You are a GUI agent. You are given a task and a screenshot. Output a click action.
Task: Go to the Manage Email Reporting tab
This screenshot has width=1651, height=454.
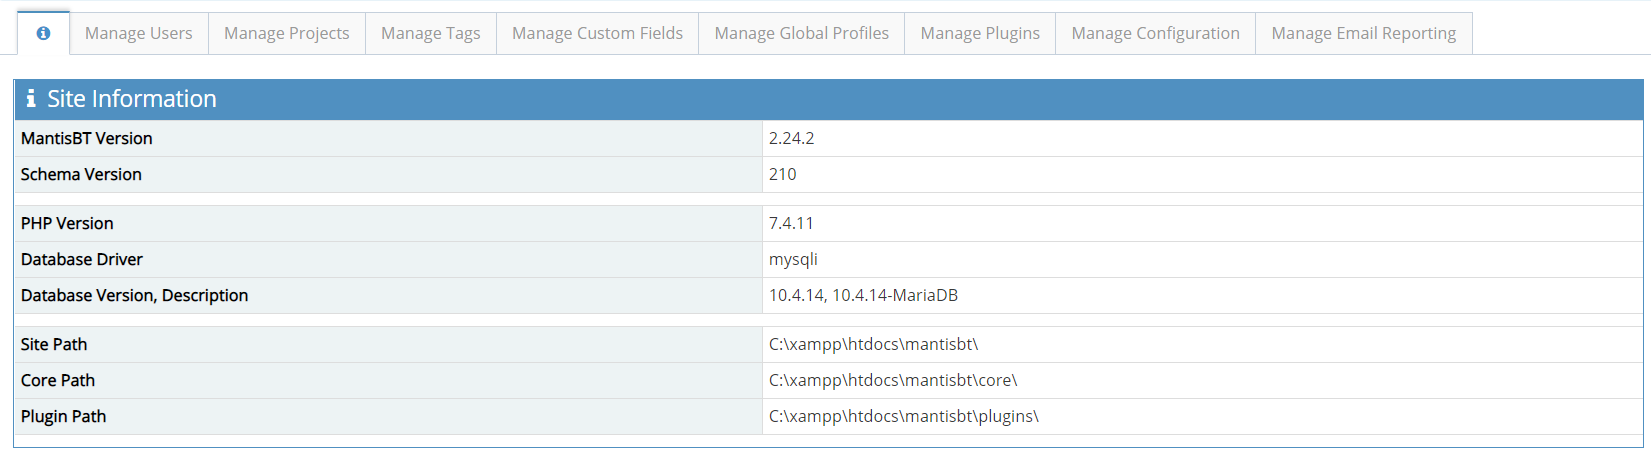pyautogui.click(x=1363, y=33)
